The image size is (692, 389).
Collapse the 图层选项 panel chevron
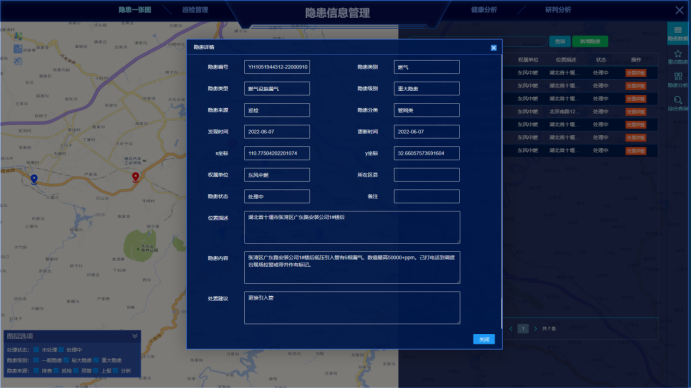click(135, 336)
